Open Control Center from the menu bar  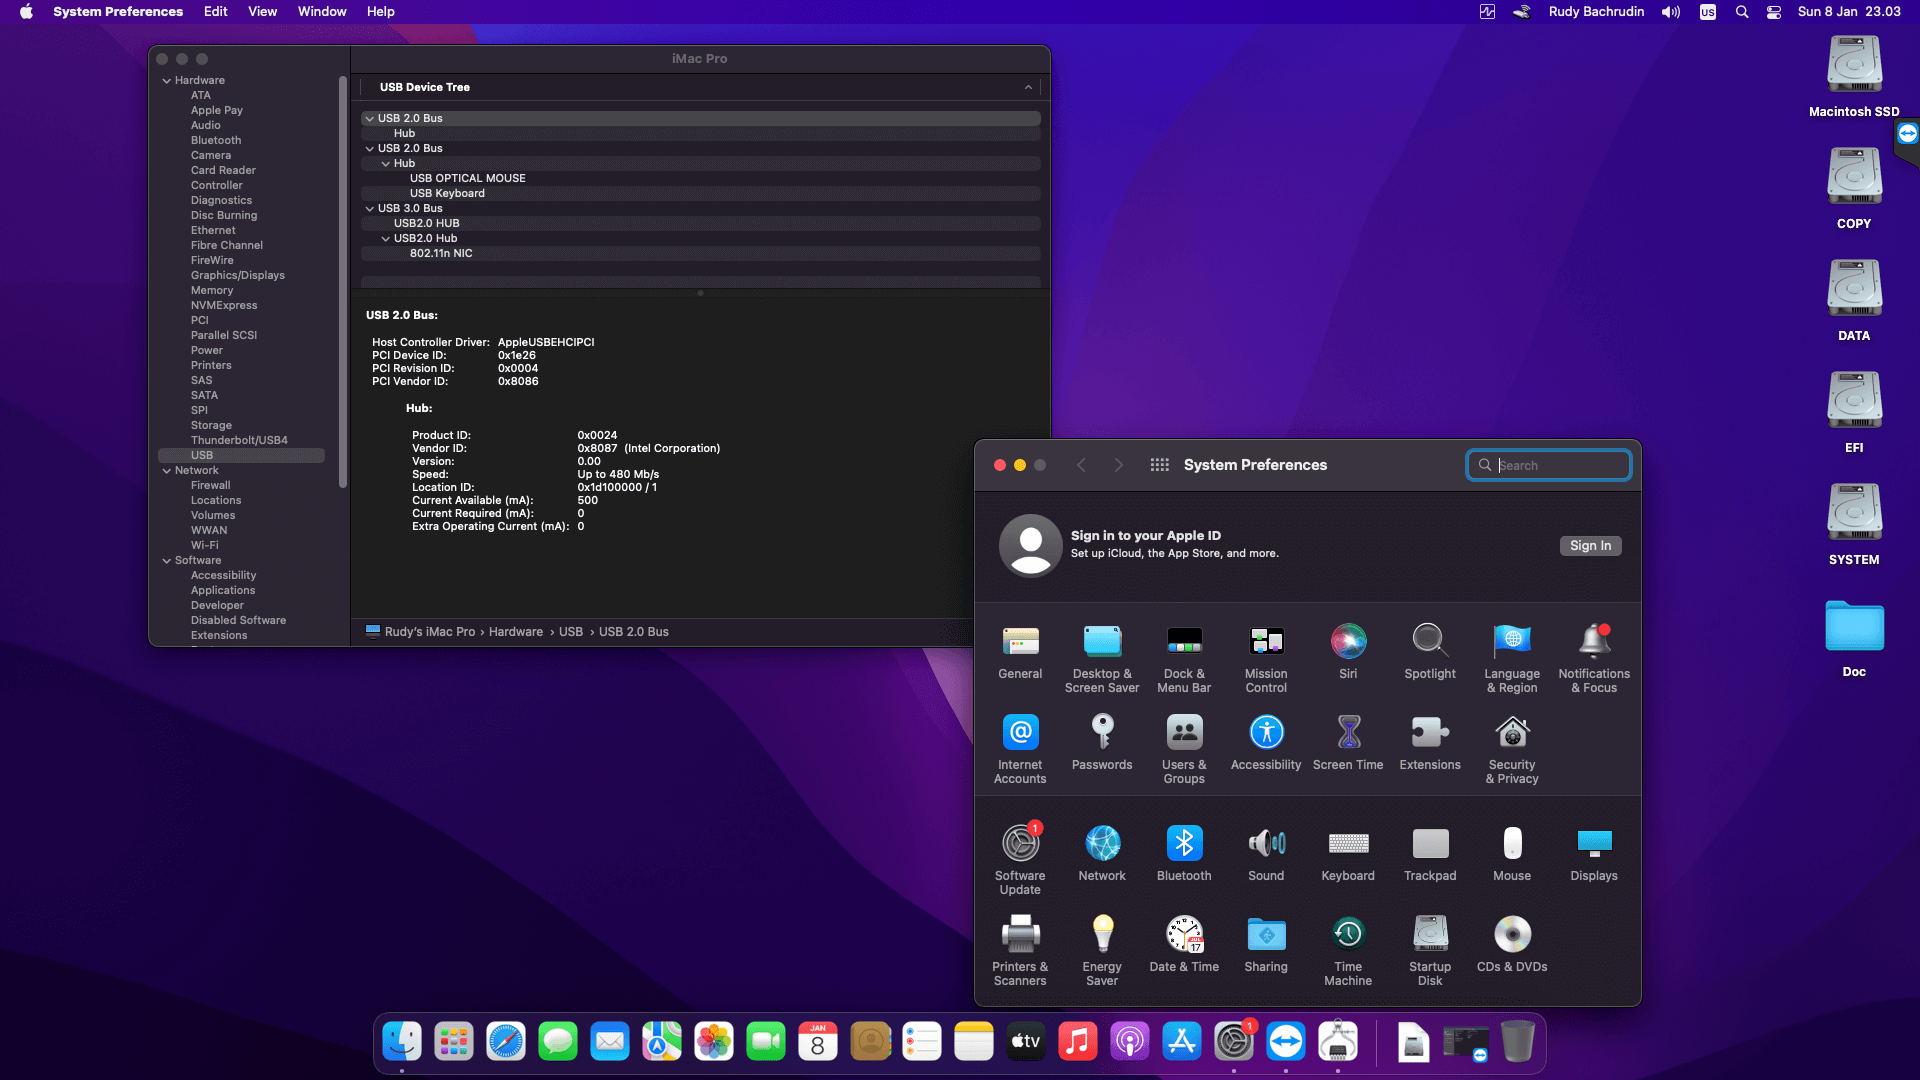(x=1774, y=12)
